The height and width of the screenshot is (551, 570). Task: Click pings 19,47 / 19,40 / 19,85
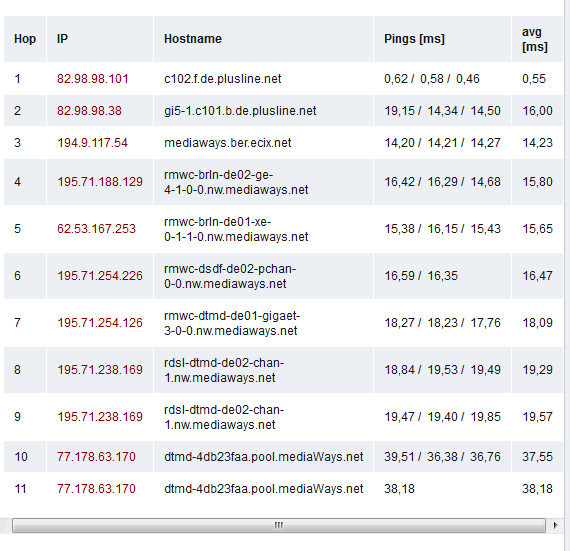click(442, 417)
